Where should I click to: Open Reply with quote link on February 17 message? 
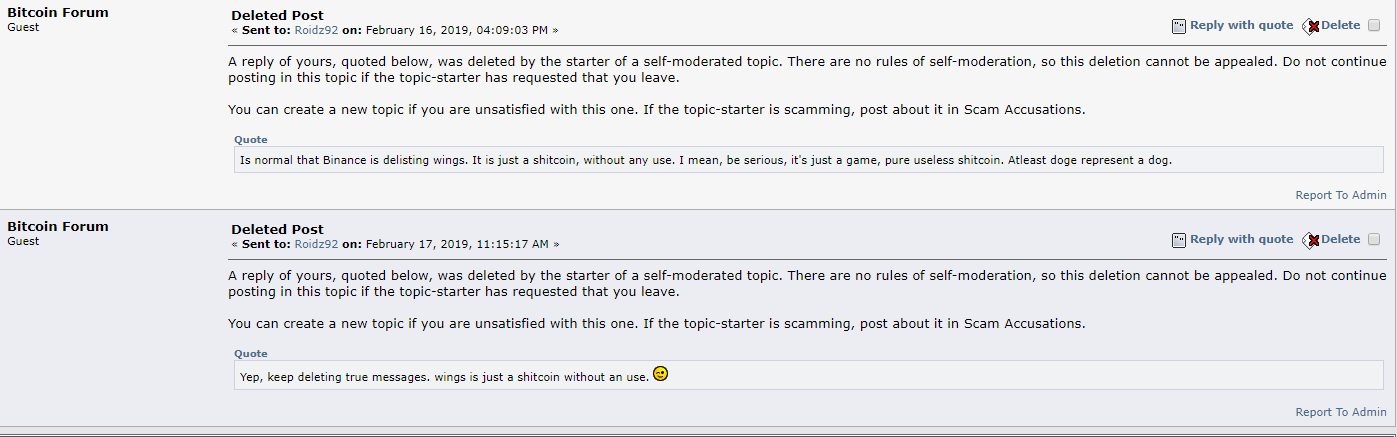point(1241,239)
